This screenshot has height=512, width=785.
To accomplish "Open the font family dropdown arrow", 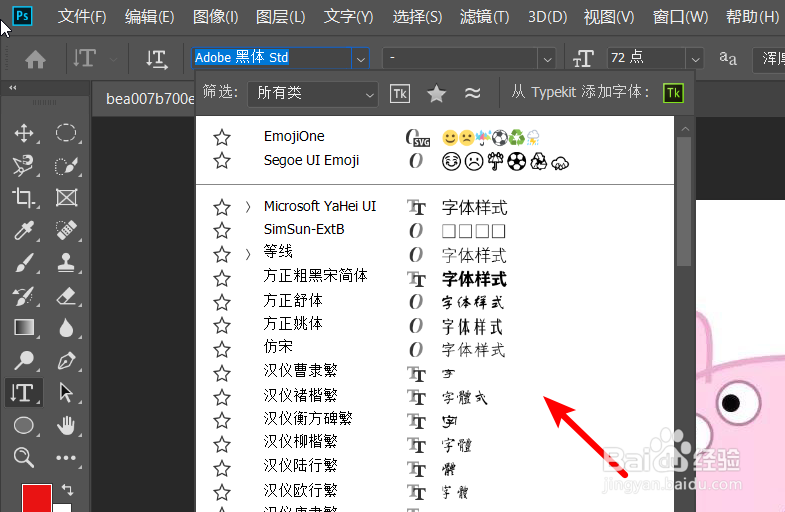I will [x=360, y=59].
